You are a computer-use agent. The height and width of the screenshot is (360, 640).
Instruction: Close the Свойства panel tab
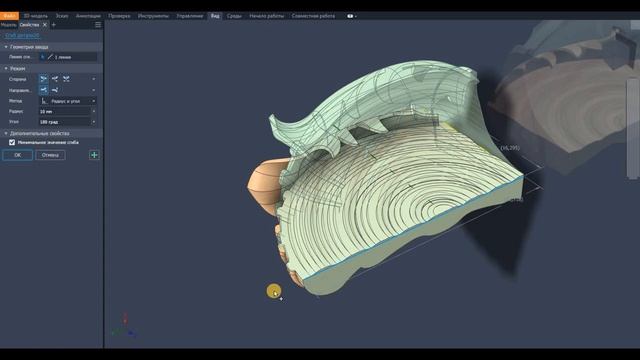coord(45,25)
